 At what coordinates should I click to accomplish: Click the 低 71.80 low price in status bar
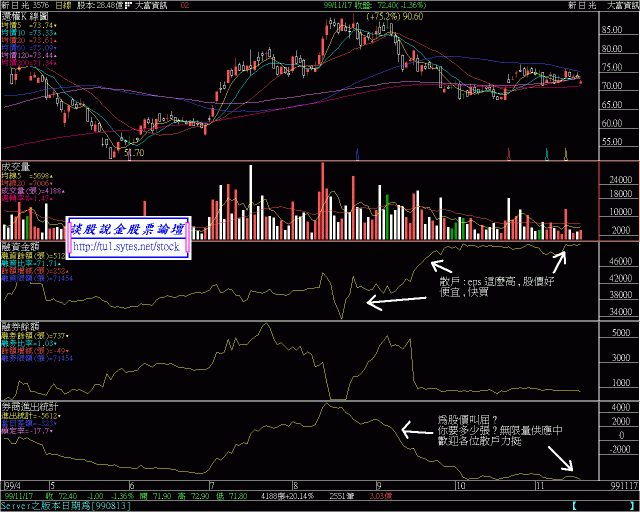click(x=232, y=496)
